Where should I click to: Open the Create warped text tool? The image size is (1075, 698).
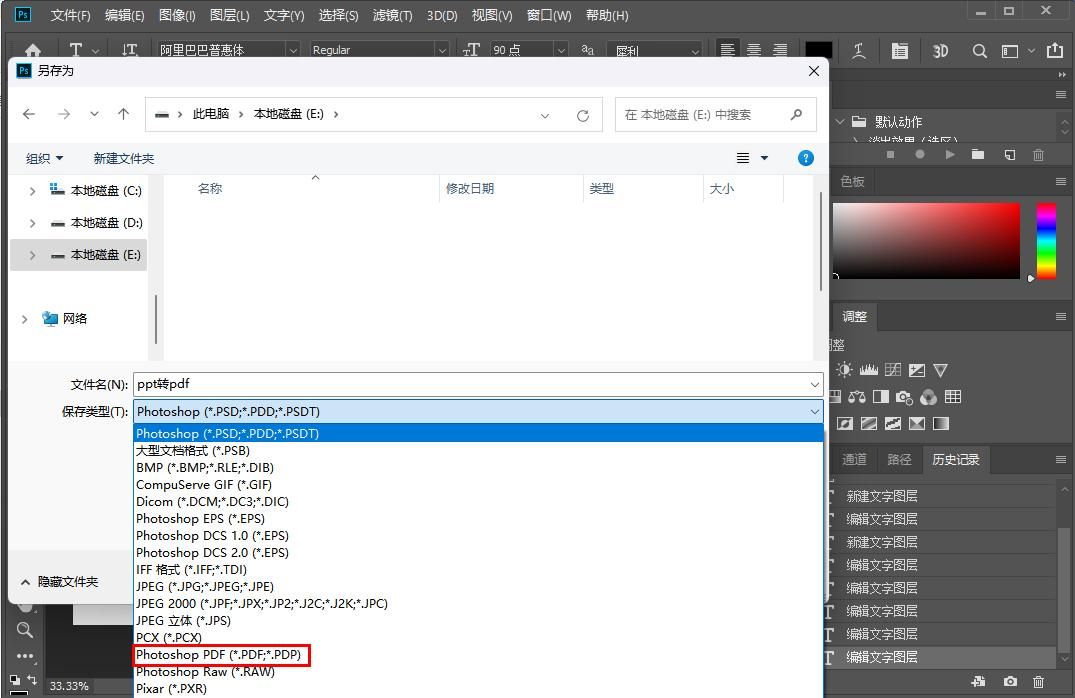858,50
